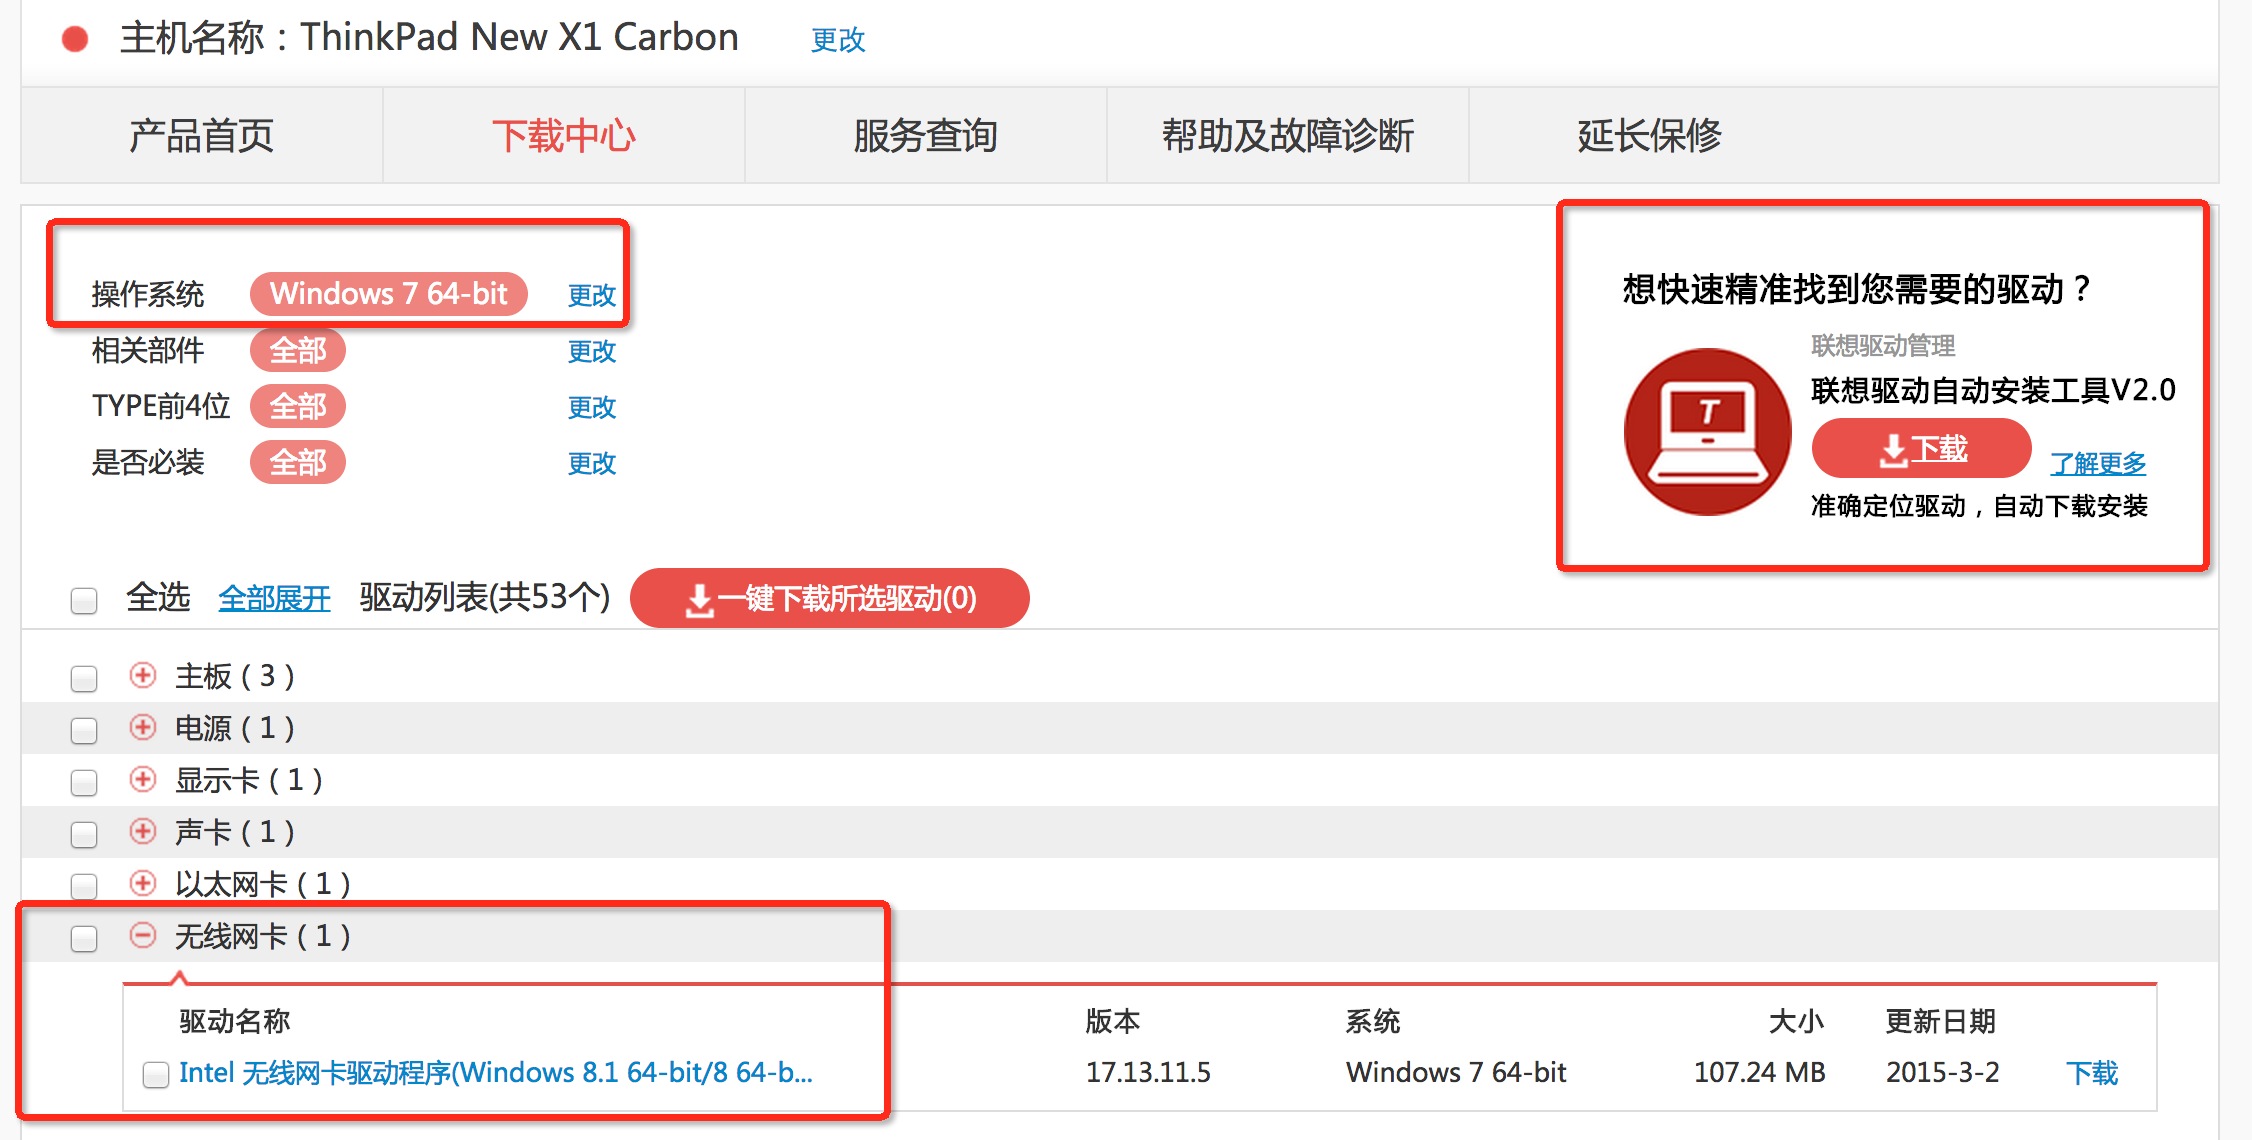
Task: Click the 驱动列表(共53个) label
Action: (x=485, y=598)
